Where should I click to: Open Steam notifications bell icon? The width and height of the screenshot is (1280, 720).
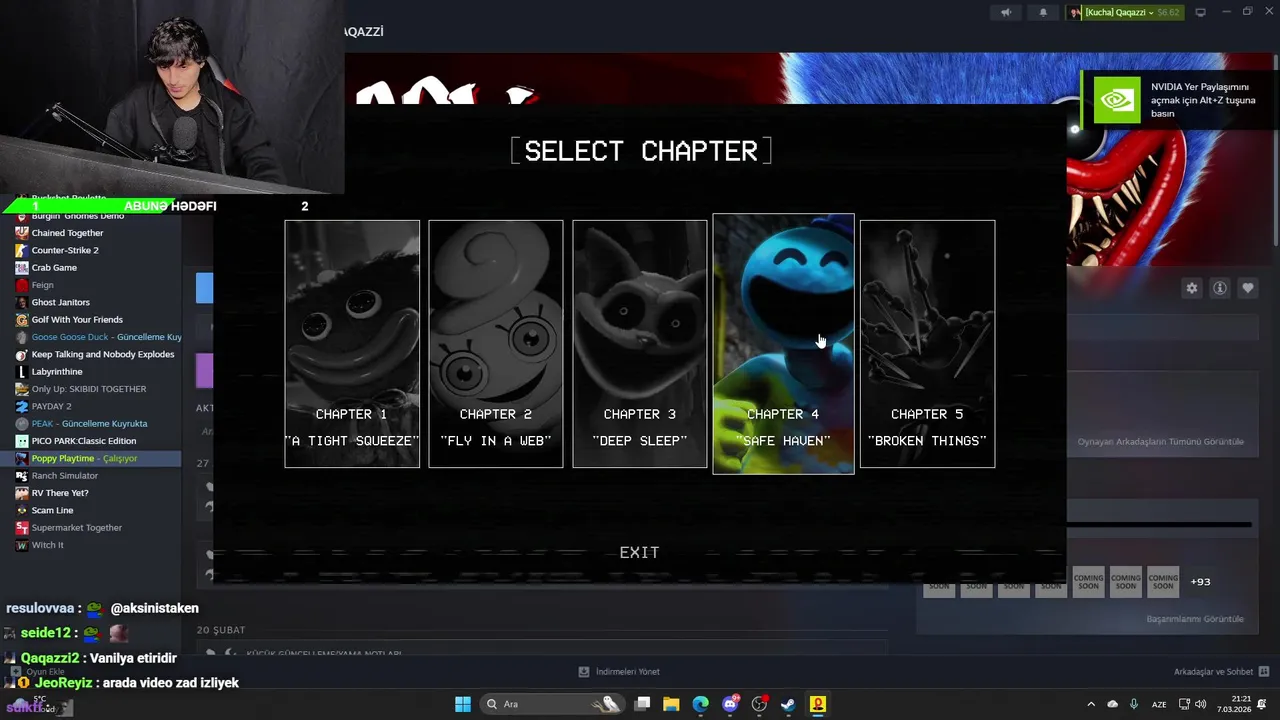[1043, 12]
